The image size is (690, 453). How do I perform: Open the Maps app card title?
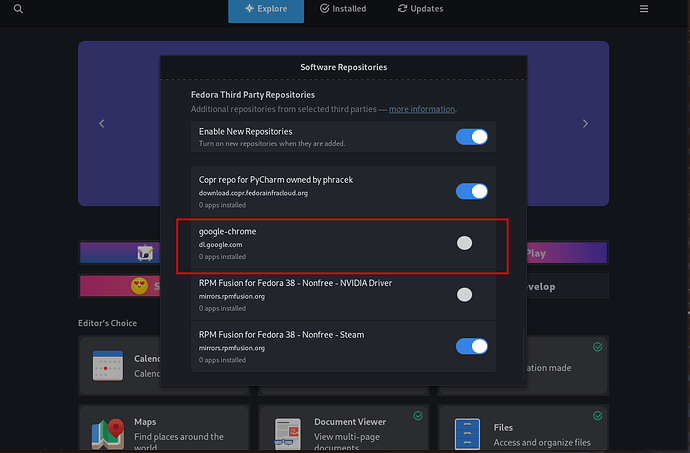pos(145,422)
